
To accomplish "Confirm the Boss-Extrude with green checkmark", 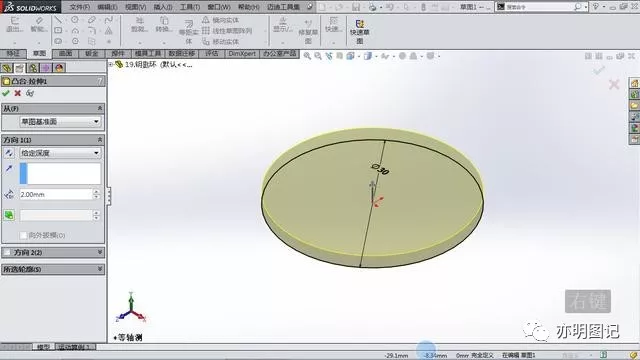I will click(x=6, y=93).
